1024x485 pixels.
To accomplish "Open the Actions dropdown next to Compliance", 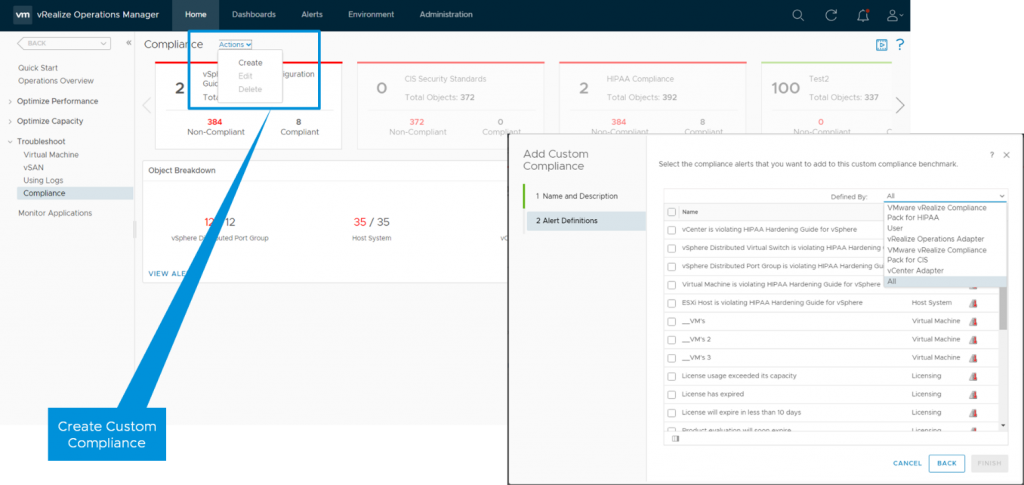I will (x=235, y=44).
